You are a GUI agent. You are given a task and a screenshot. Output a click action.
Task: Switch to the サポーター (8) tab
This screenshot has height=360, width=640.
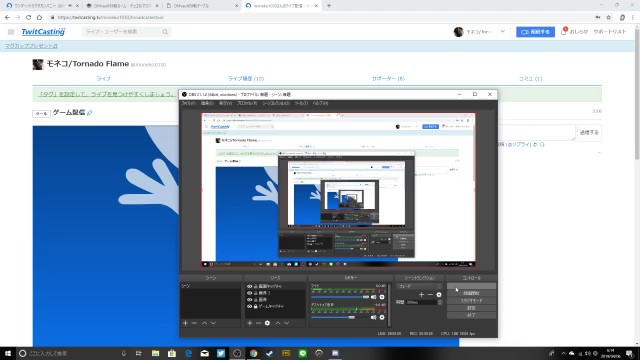pyautogui.click(x=388, y=78)
